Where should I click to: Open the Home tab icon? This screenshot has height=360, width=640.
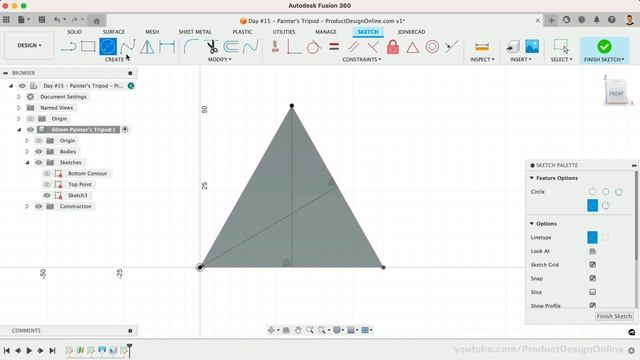click(x=96, y=21)
